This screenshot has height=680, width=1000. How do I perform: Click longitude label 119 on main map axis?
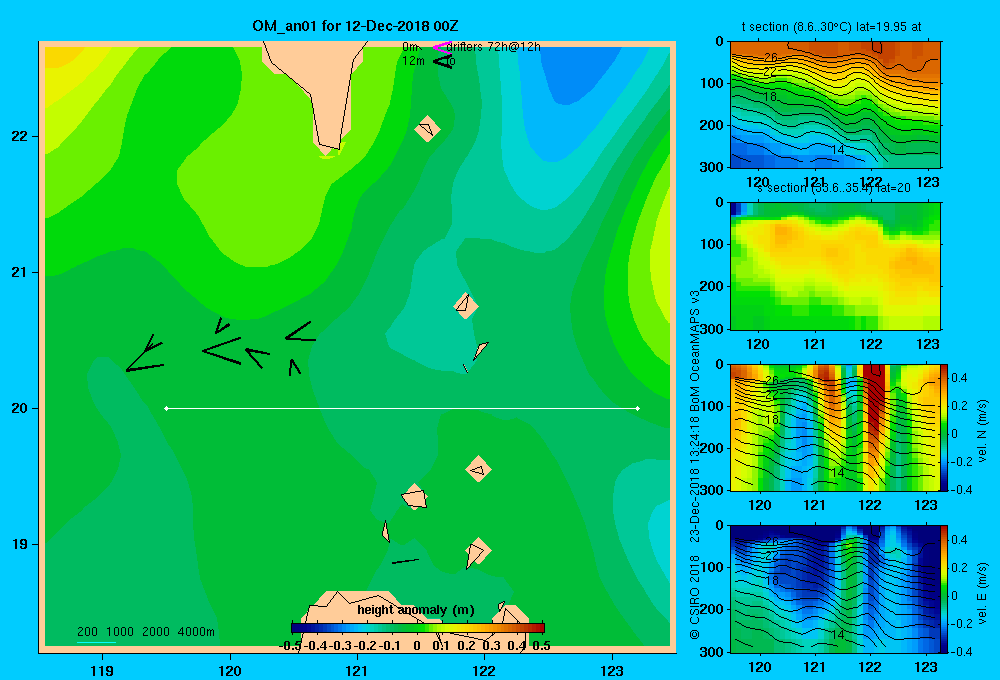coord(102,670)
